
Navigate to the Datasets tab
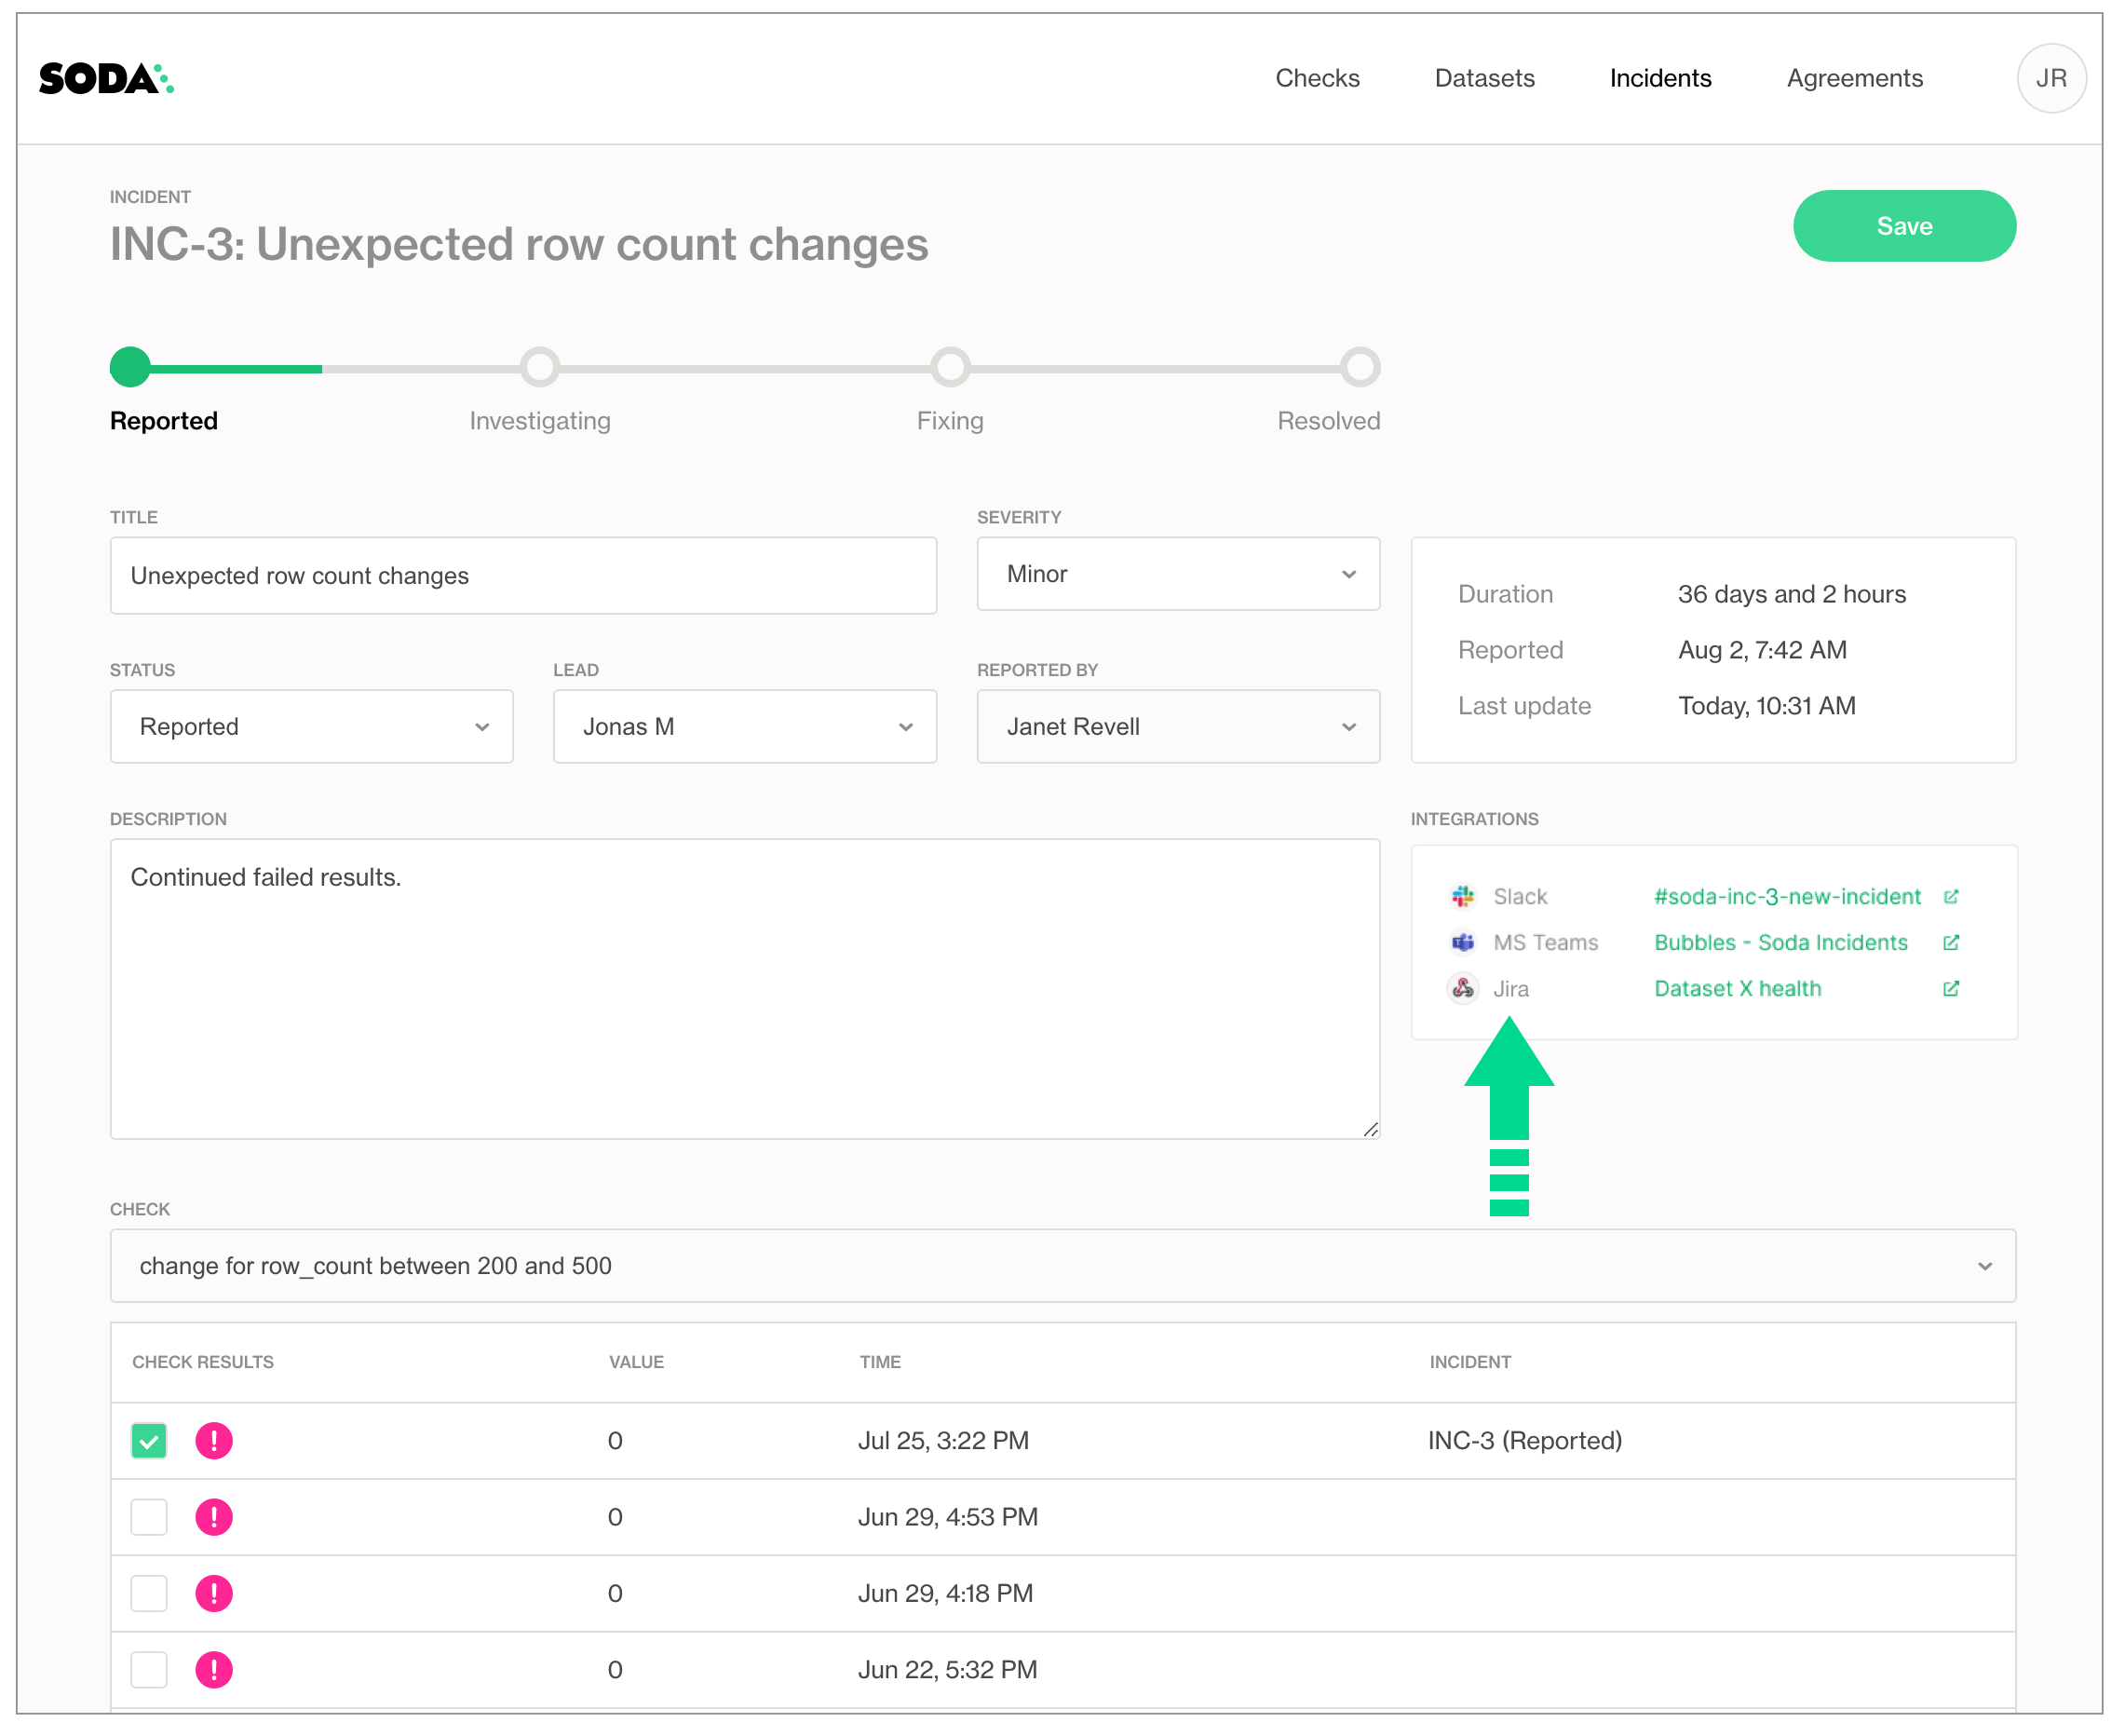[x=1484, y=77]
